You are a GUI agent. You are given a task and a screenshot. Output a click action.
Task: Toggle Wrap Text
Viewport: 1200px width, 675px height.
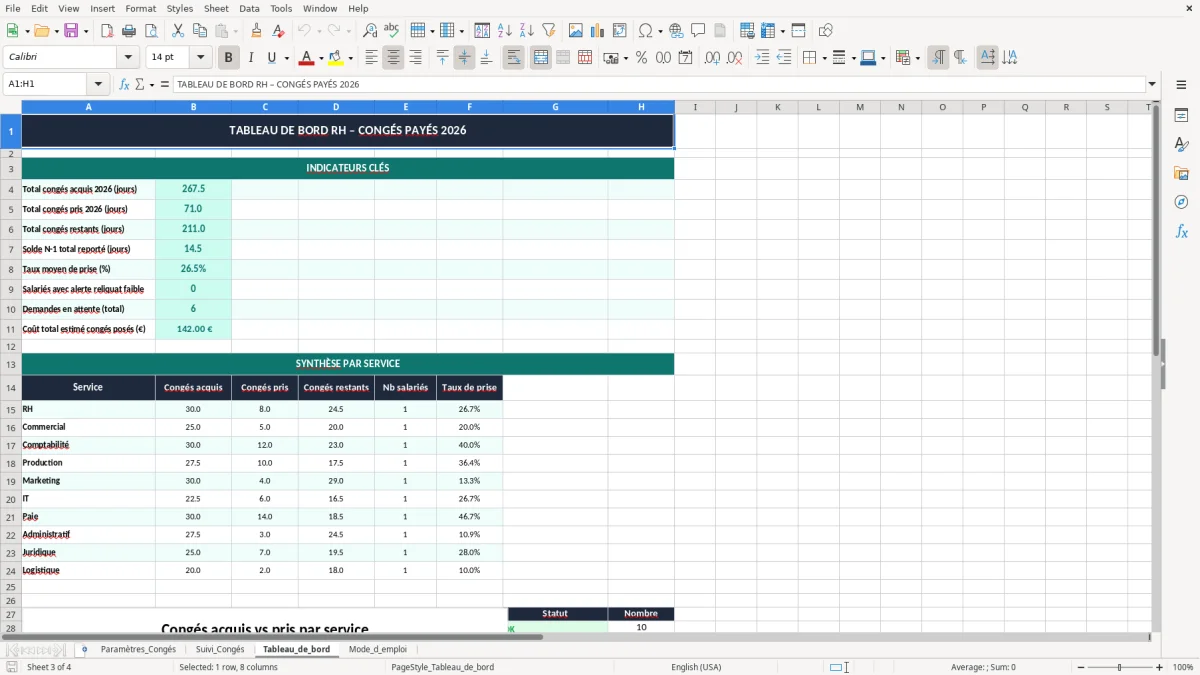[514, 58]
